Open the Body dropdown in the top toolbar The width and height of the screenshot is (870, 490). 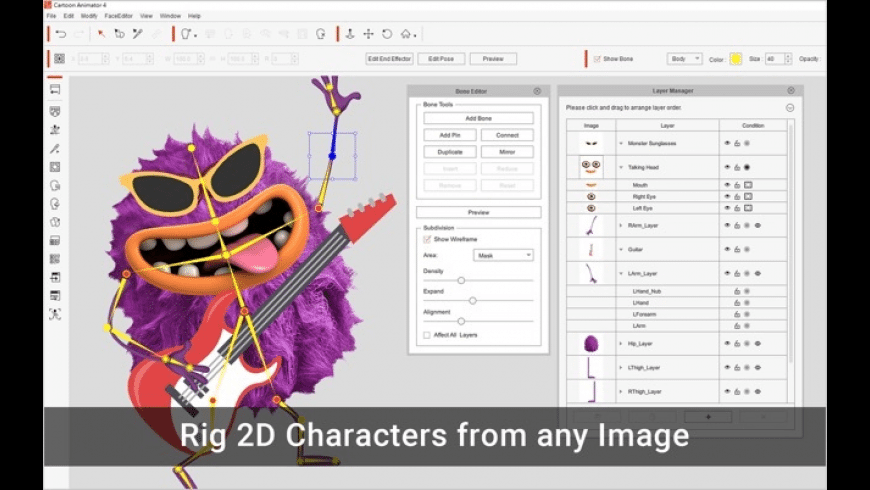[684, 59]
